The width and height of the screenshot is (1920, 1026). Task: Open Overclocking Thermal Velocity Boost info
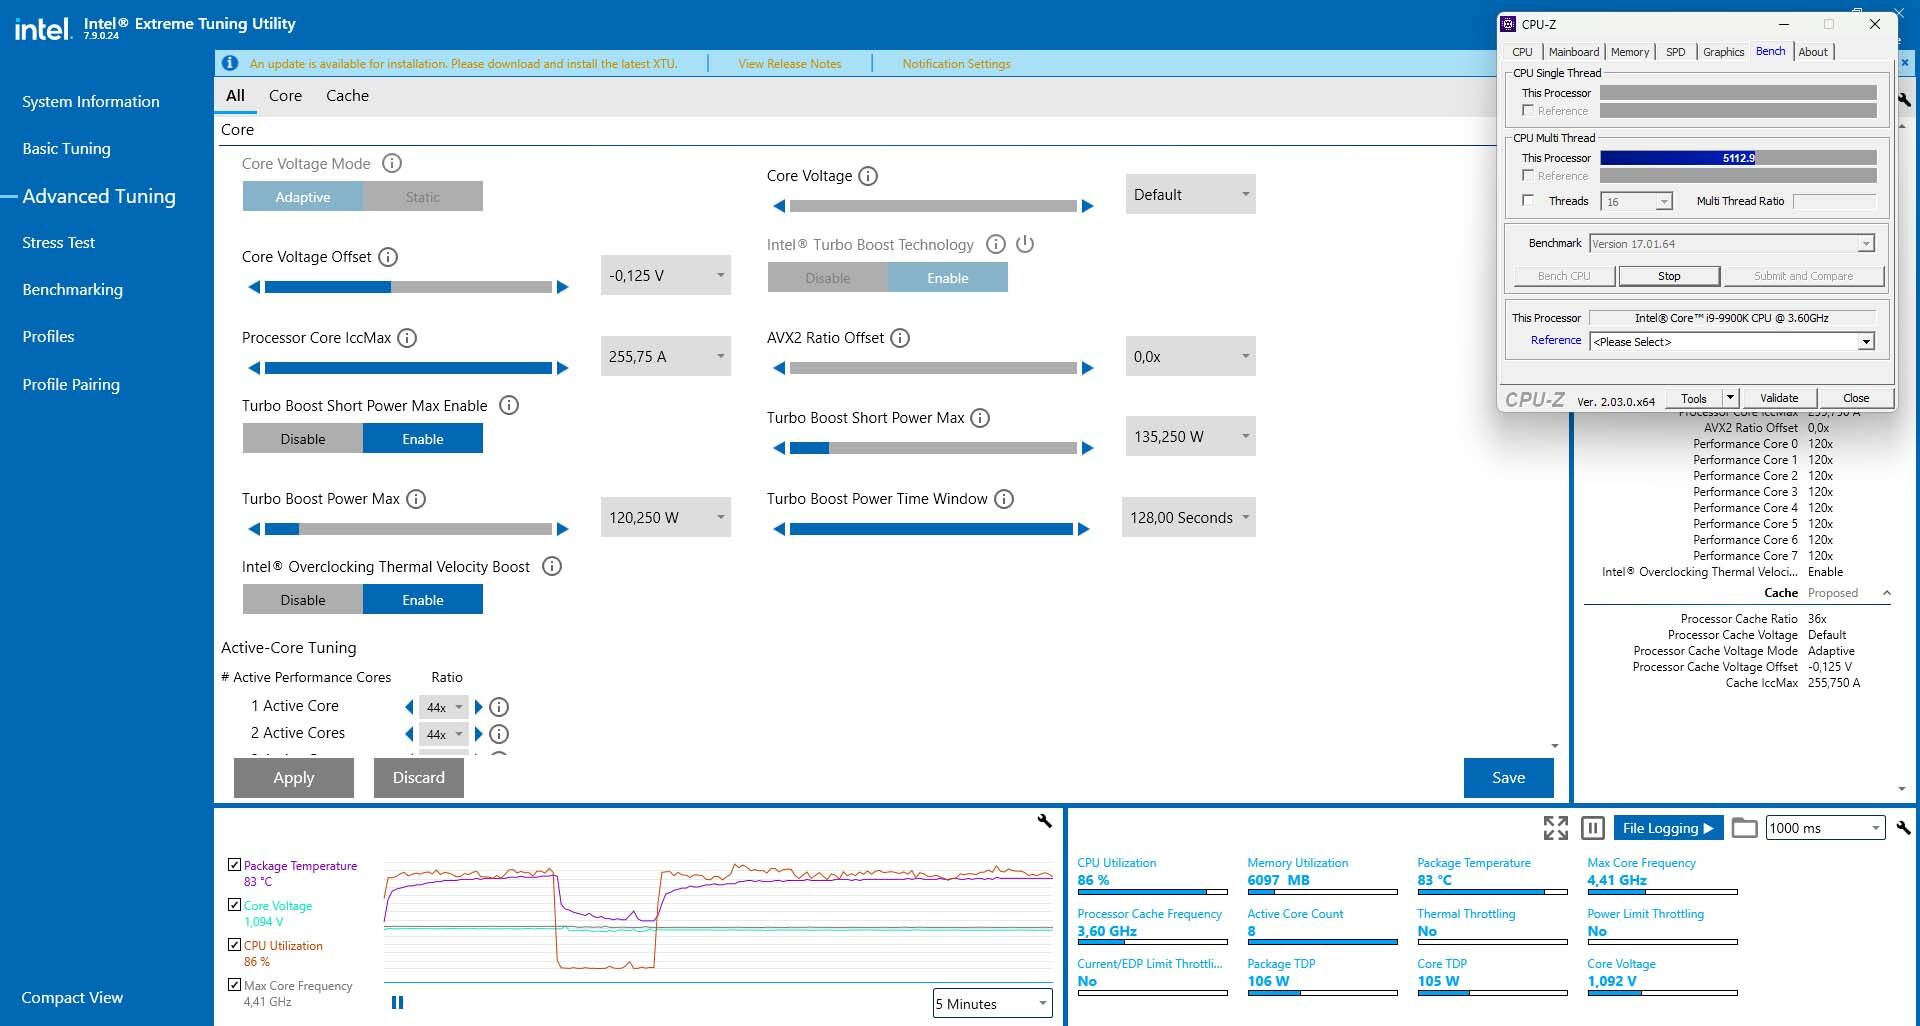point(552,566)
